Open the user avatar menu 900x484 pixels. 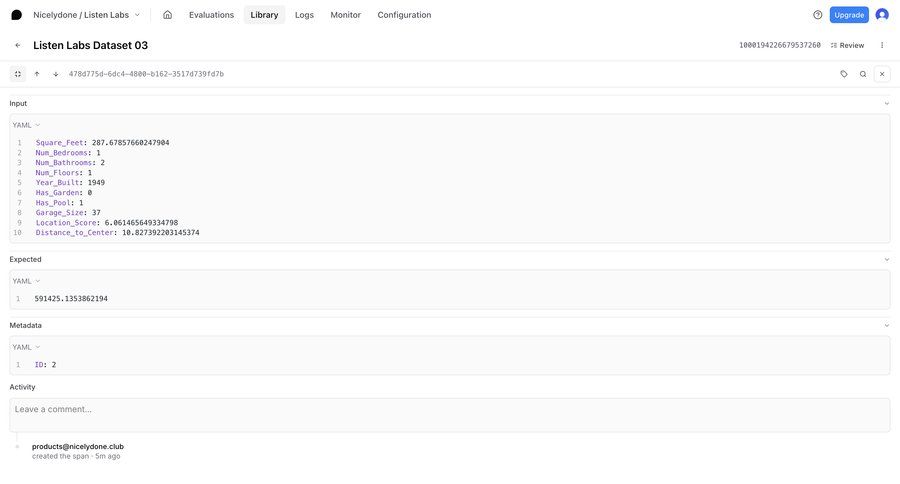(x=882, y=15)
